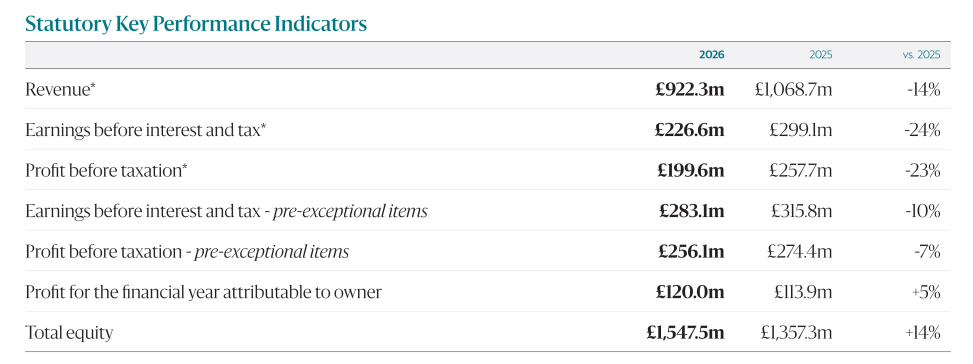Click the £274.4m 2025 pre-exceptional profit
Image resolution: width=973 pixels, height=364 pixels.
point(800,252)
